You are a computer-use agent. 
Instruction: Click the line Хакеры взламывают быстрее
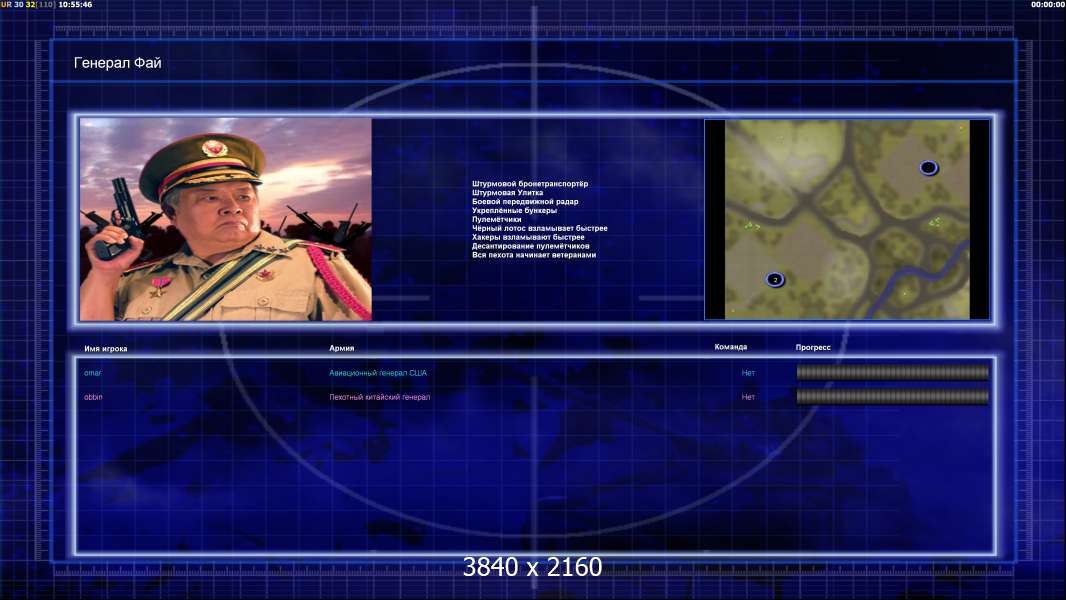click(528, 237)
